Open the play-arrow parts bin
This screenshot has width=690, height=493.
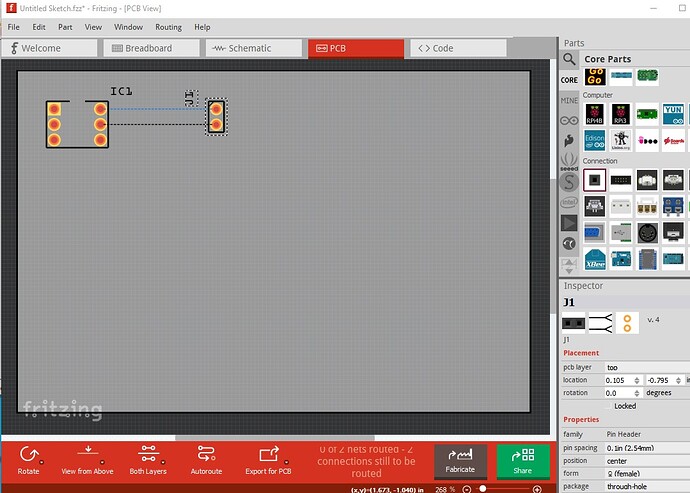click(569, 223)
